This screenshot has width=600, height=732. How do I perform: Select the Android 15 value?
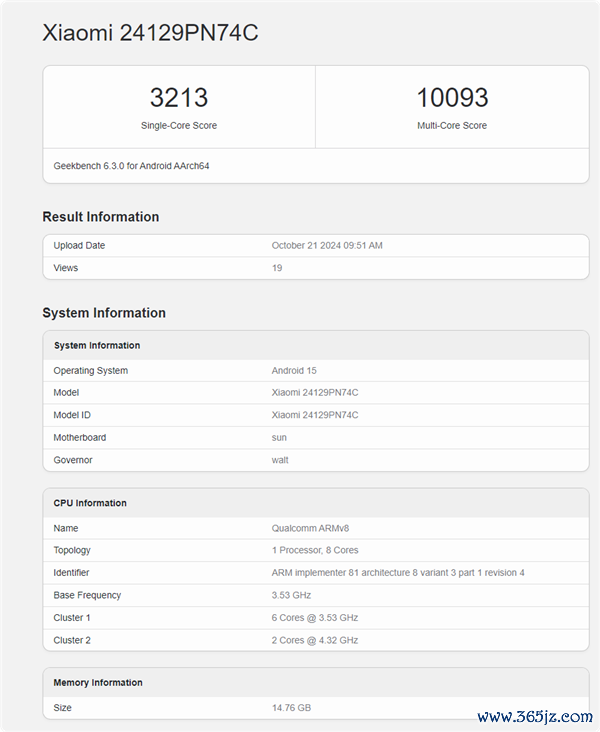(x=294, y=371)
